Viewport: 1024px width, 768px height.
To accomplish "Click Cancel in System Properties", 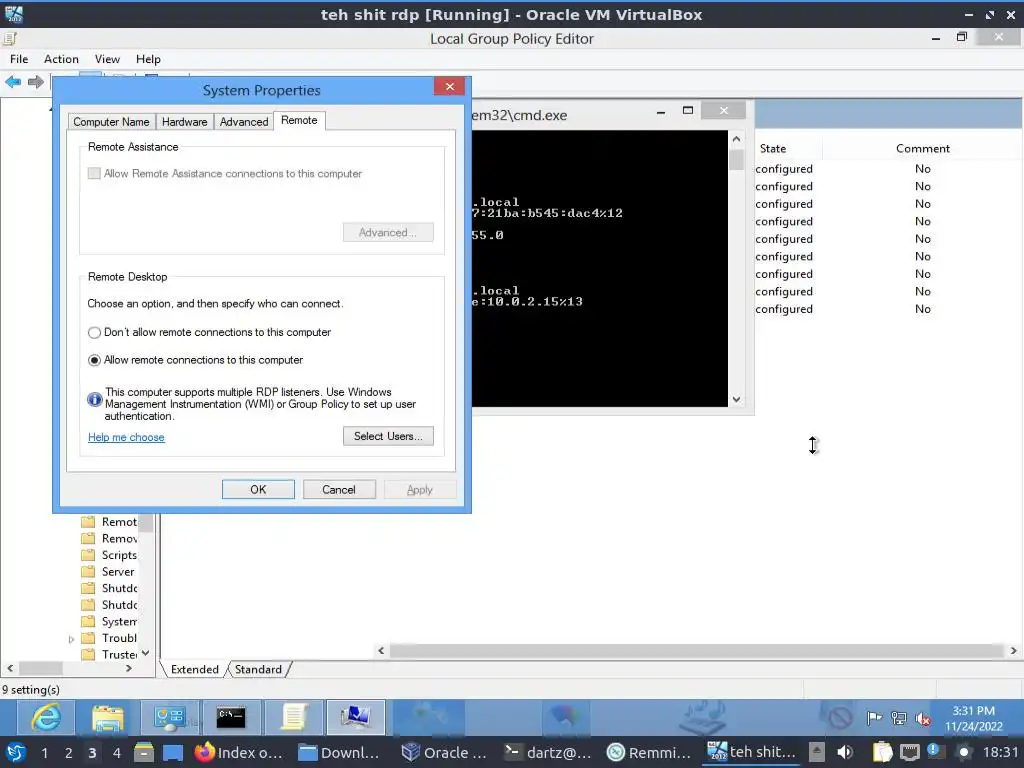I will click(339, 490).
